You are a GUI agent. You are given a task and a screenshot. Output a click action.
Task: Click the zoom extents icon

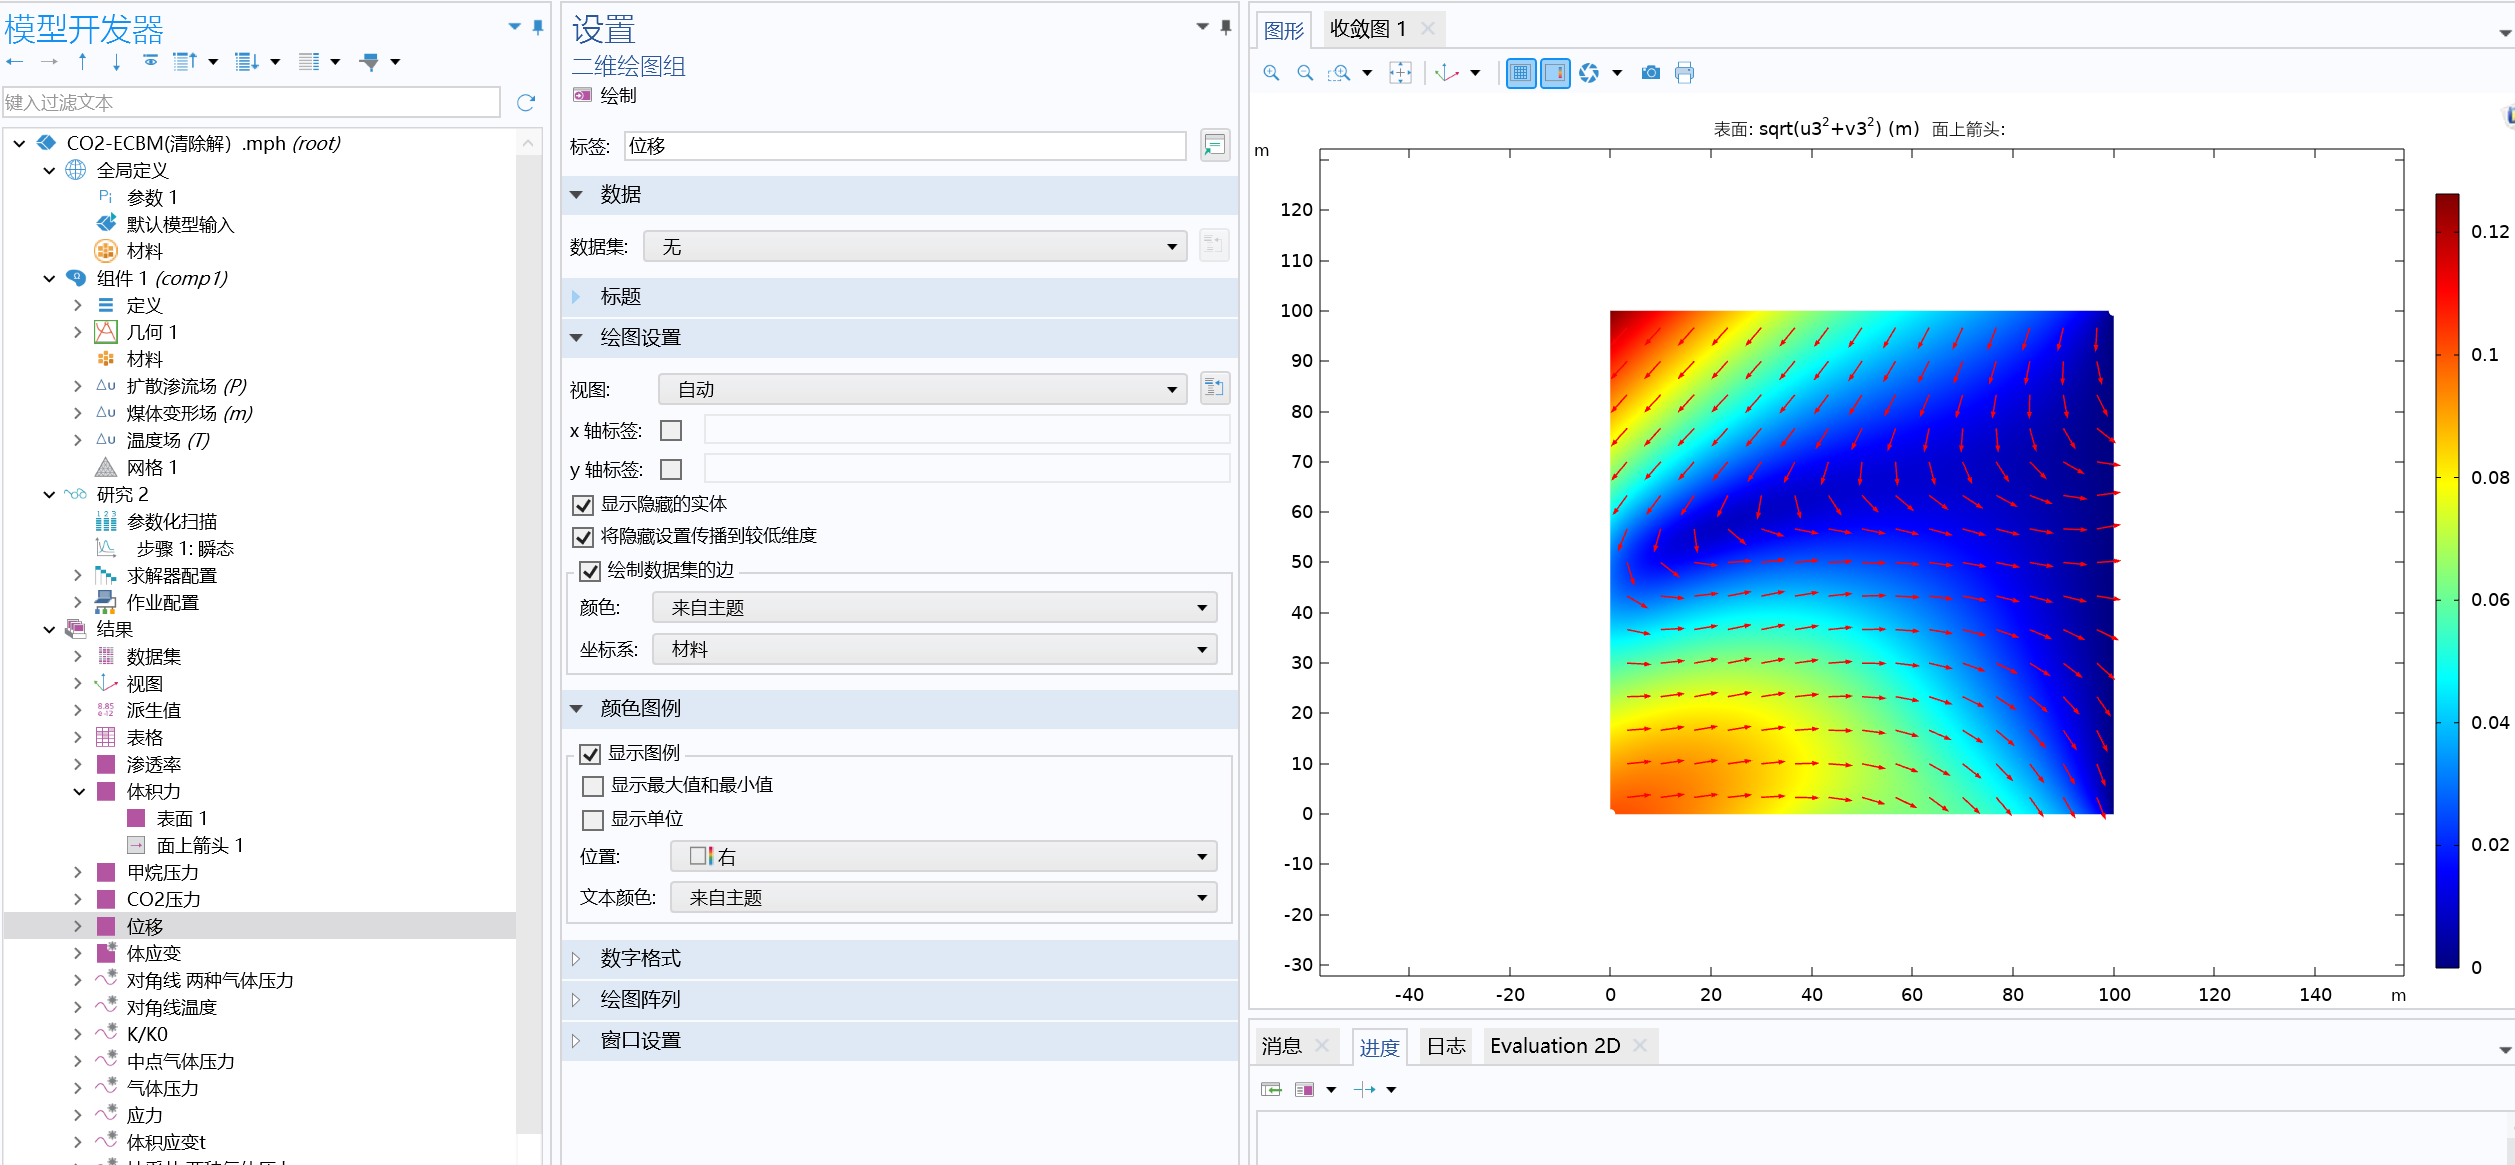click(x=1400, y=73)
